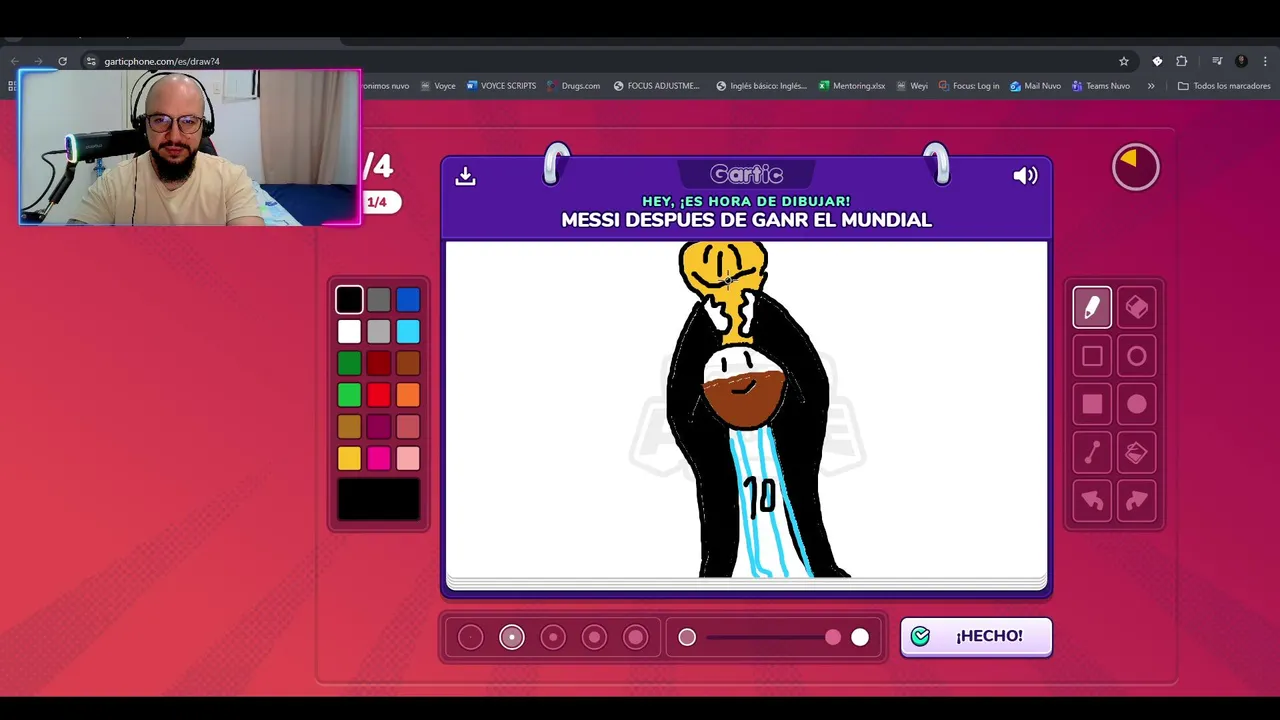The height and width of the screenshot is (720, 1280).
Task: View site information icon beside URL
Action: click(91, 61)
